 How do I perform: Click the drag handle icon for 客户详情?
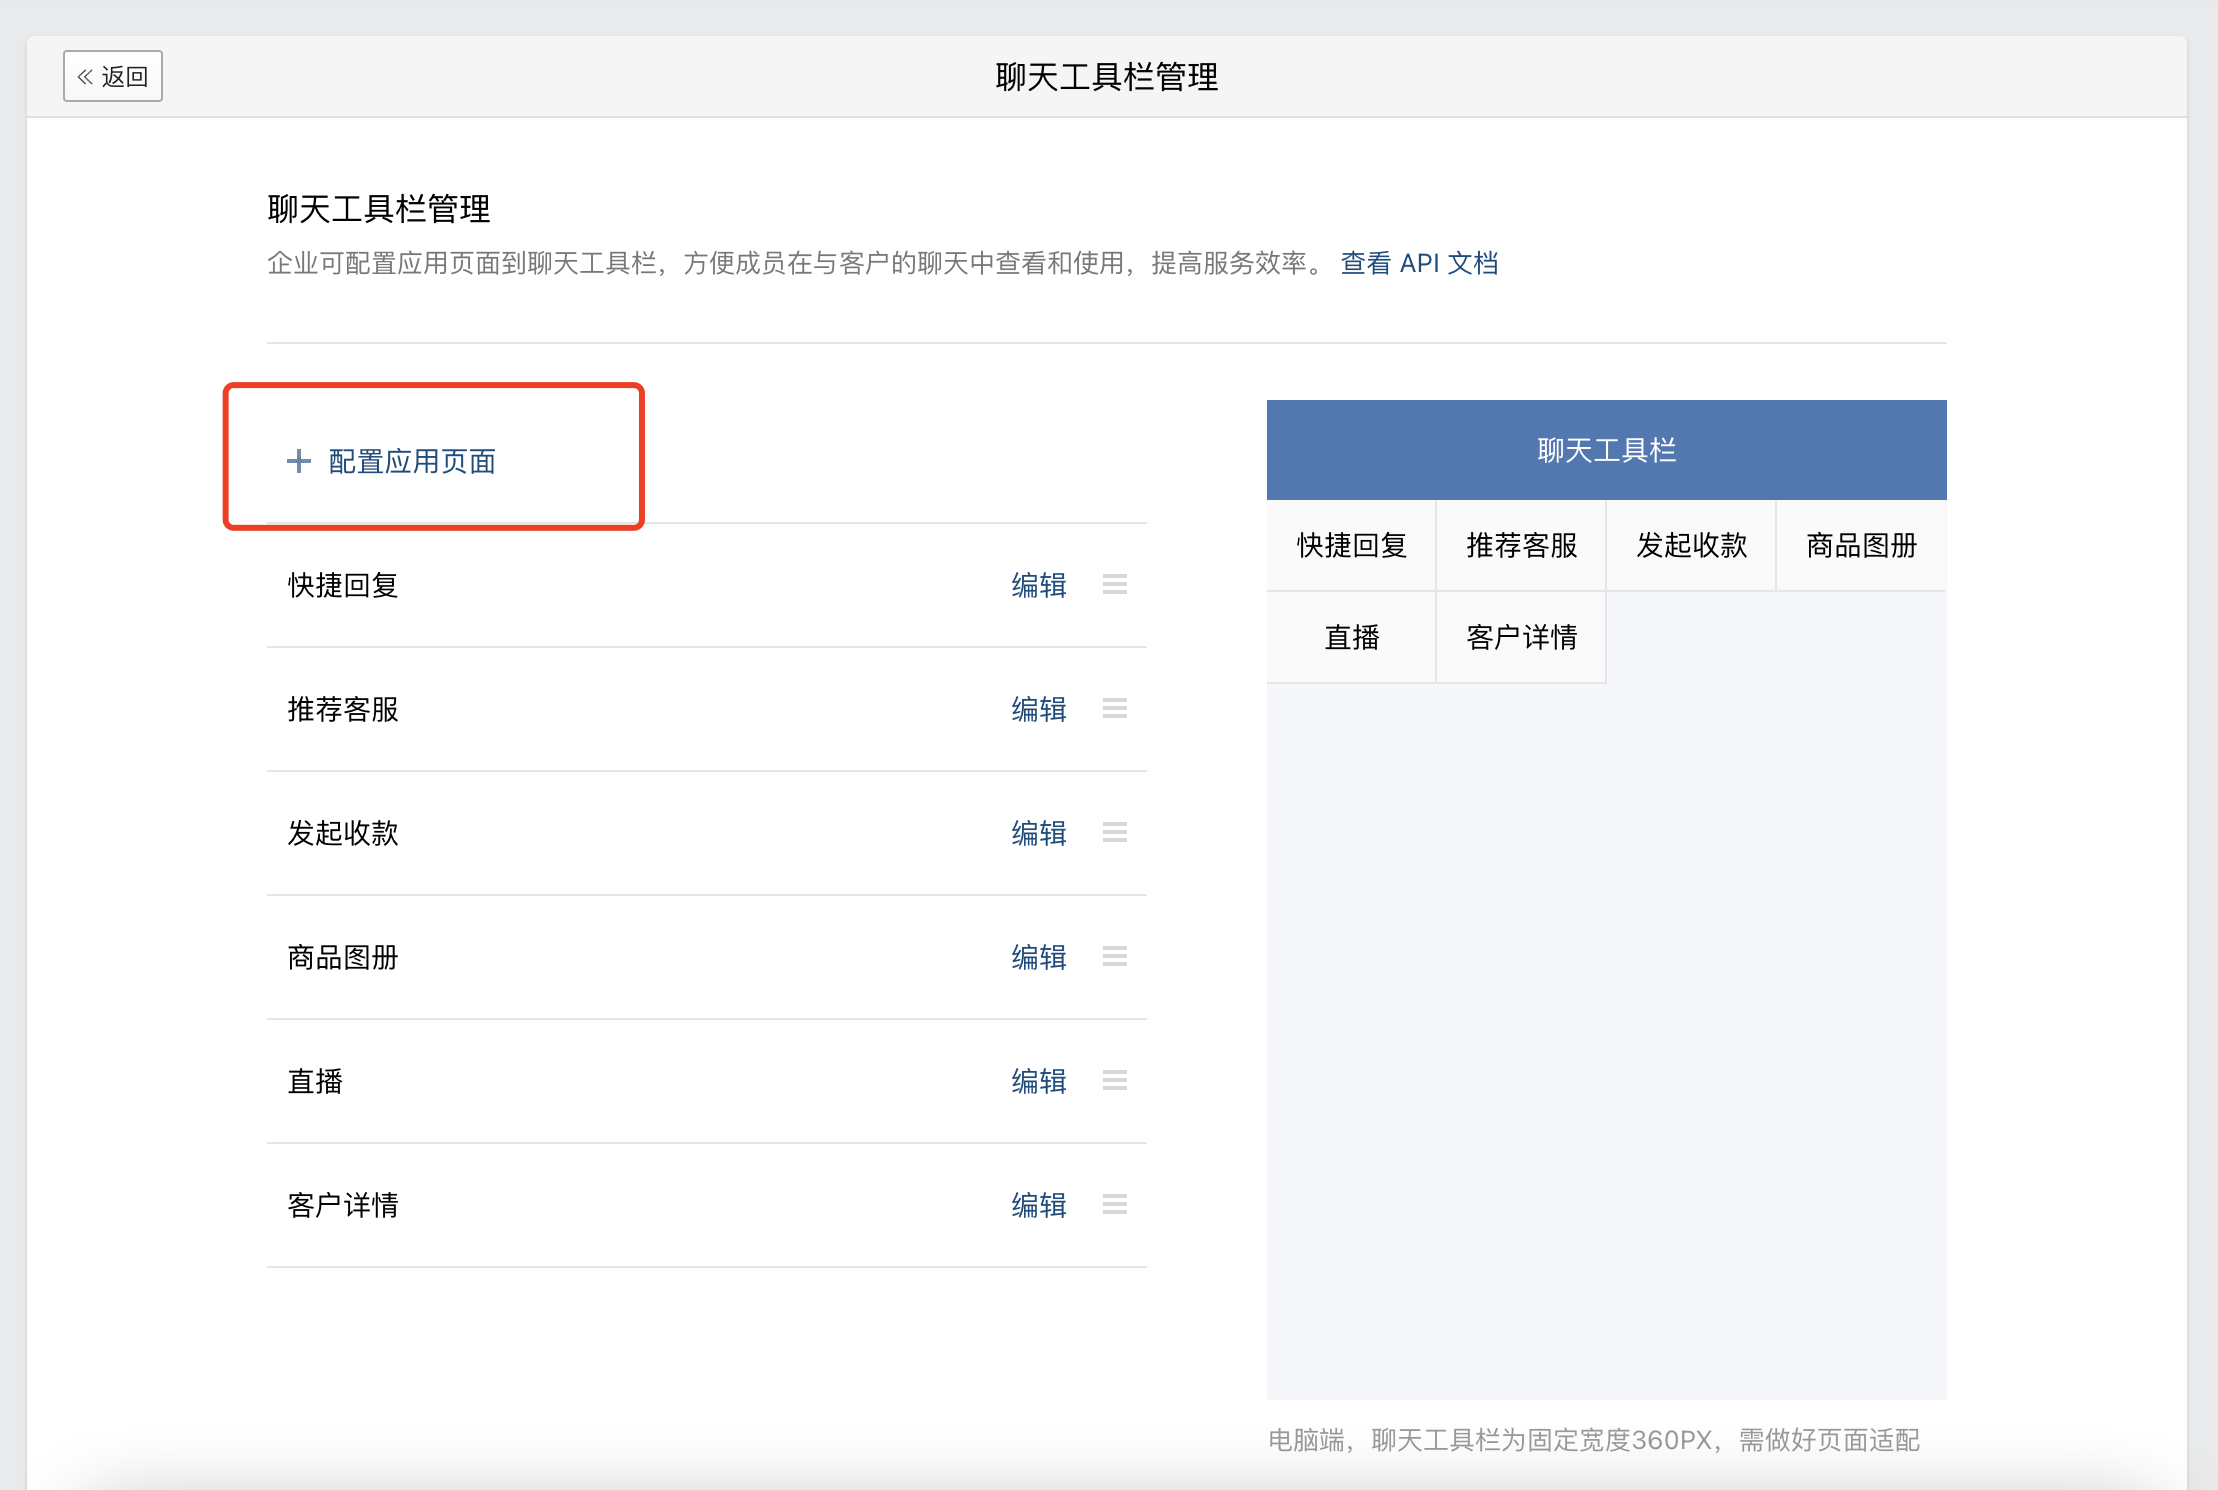pyautogui.click(x=1115, y=1204)
